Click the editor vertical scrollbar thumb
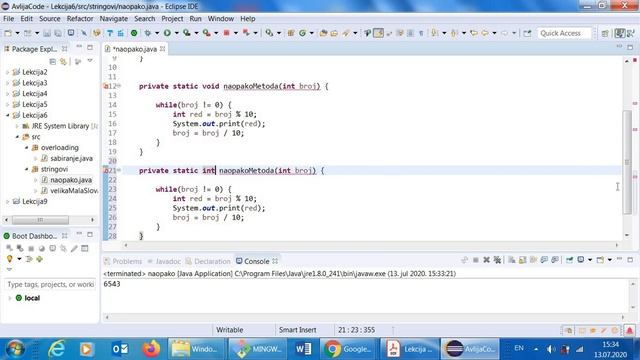Viewport: 640px width, 360px height. (627, 162)
